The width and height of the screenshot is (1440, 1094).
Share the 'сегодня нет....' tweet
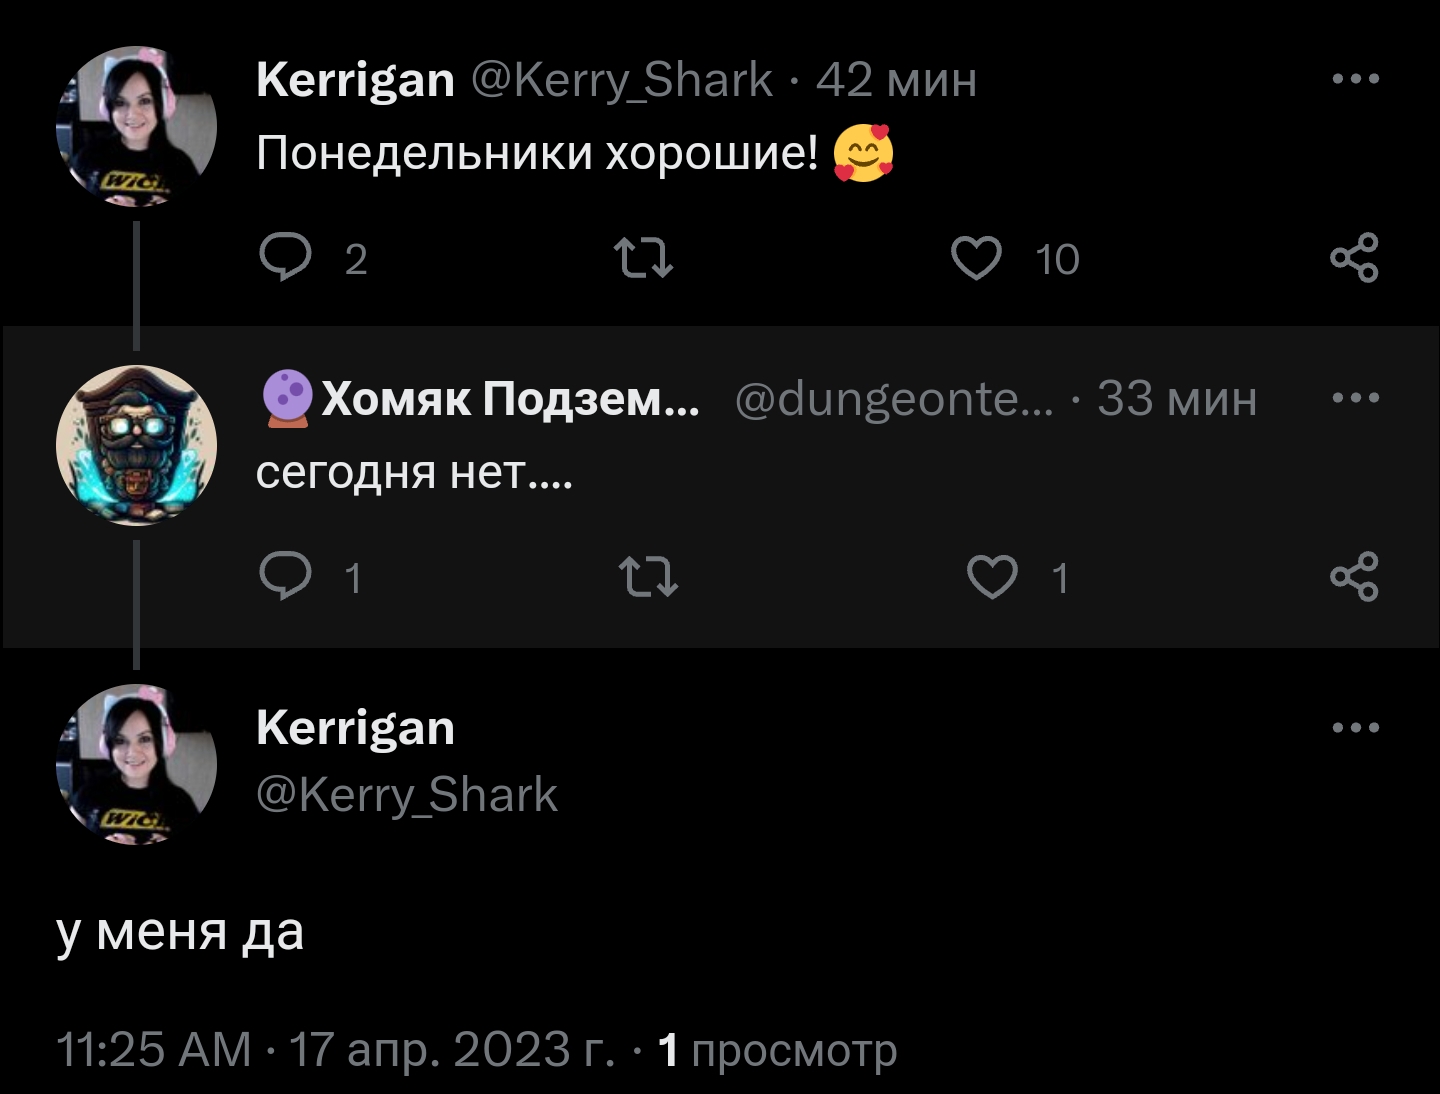coord(1354,577)
